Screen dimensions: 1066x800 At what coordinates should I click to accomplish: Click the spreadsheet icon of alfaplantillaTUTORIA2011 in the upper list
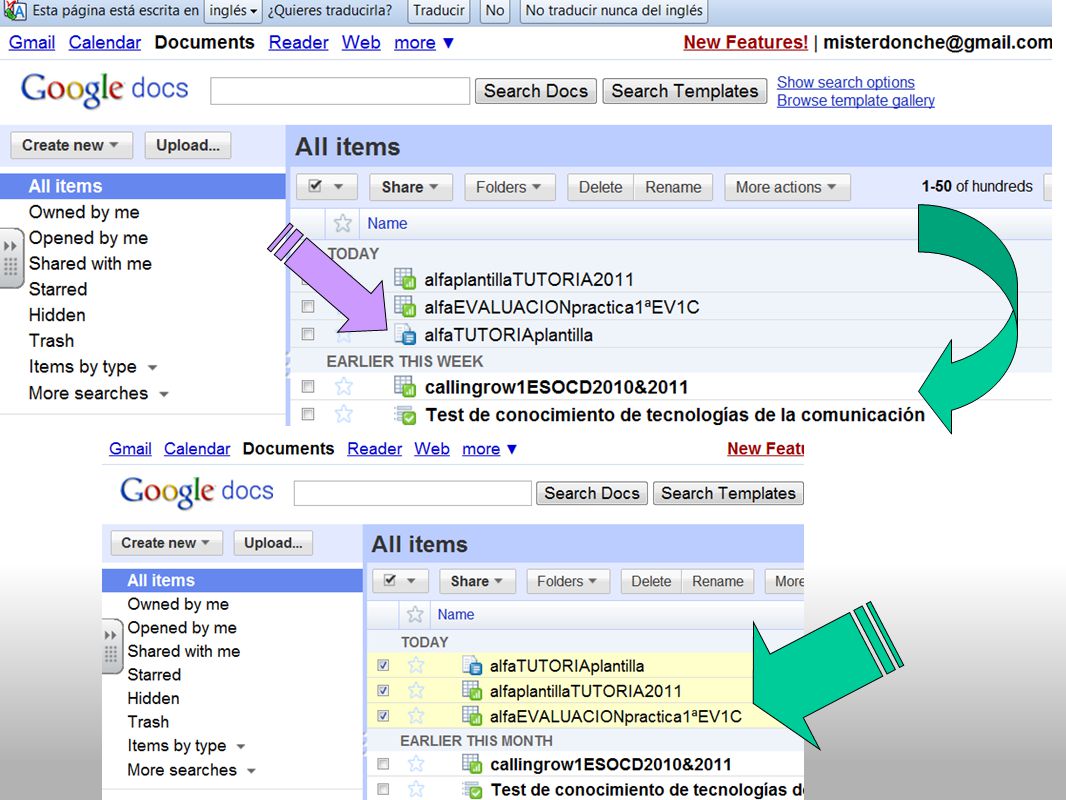(405, 279)
